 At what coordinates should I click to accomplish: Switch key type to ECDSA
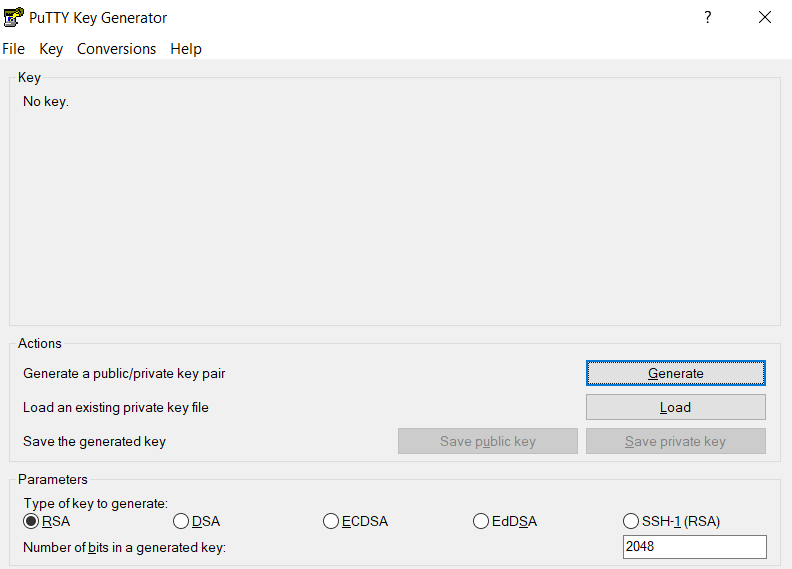(x=331, y=521)
